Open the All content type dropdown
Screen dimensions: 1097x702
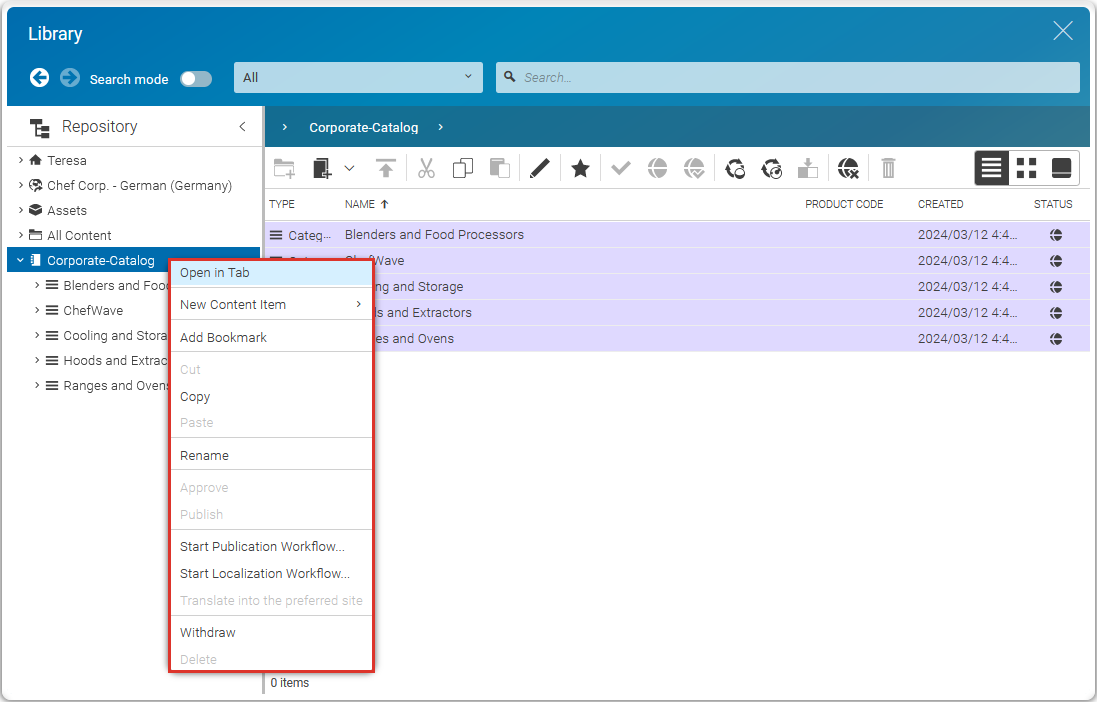click(358, 77)
